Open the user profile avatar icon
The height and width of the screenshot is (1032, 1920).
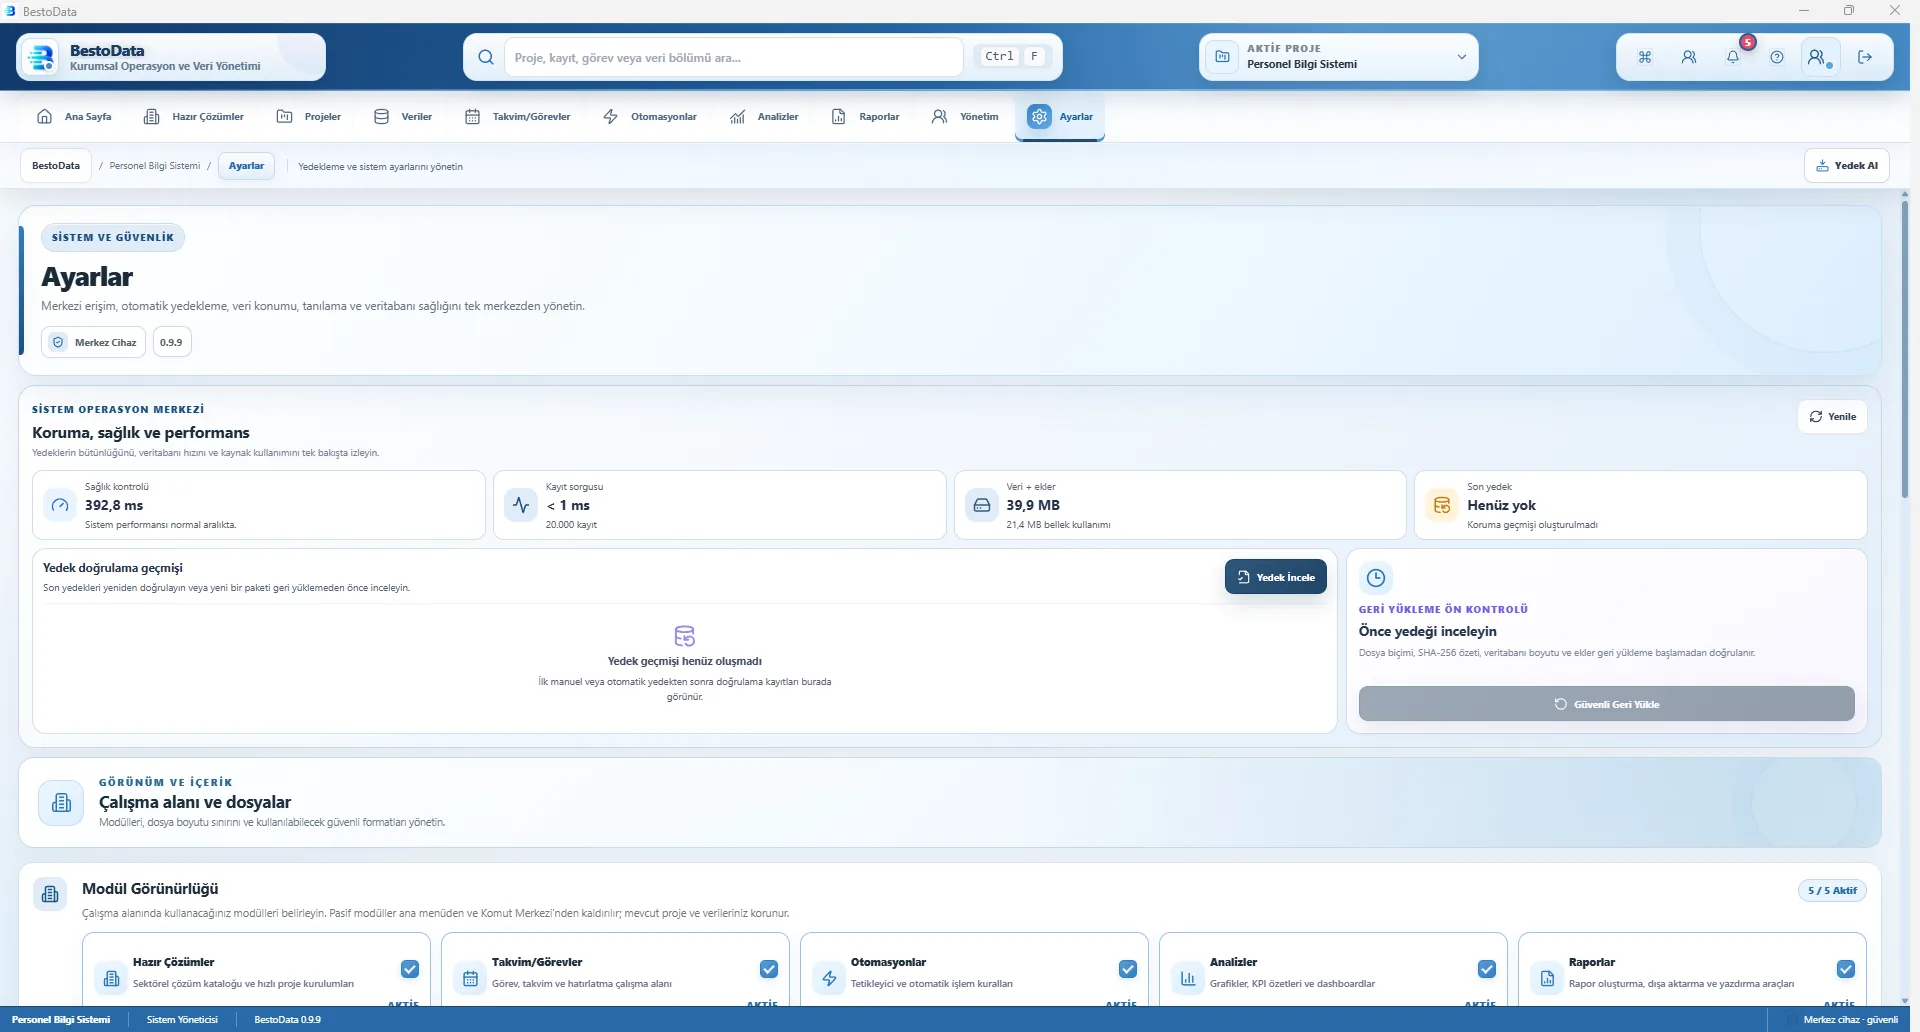pyautogui.click(x=1820, y=57)
